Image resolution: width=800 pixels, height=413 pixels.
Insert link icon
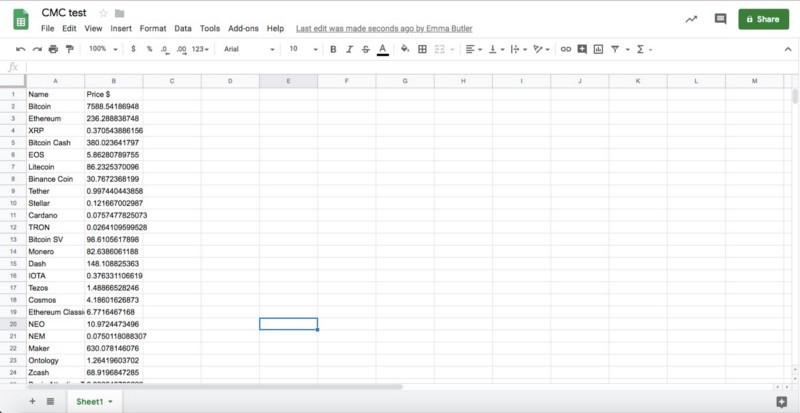[x=565, y=49]
